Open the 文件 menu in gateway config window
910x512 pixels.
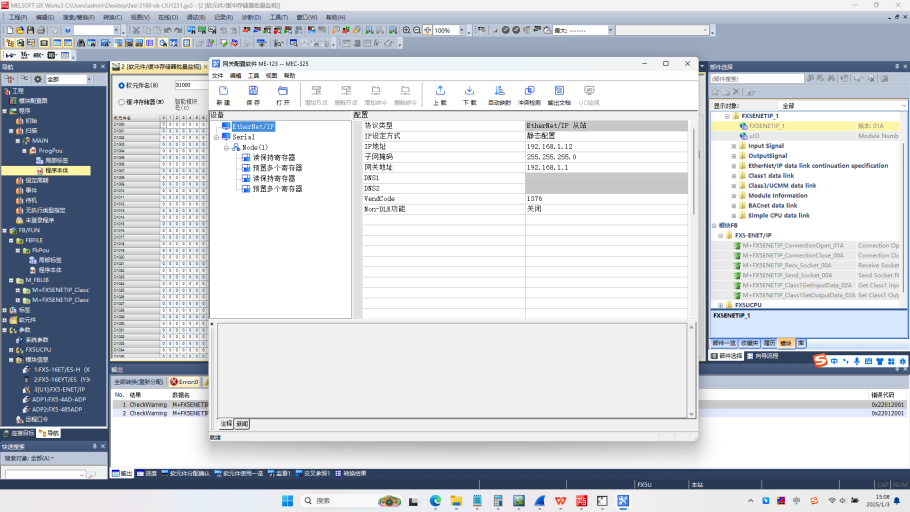(218, 75)
